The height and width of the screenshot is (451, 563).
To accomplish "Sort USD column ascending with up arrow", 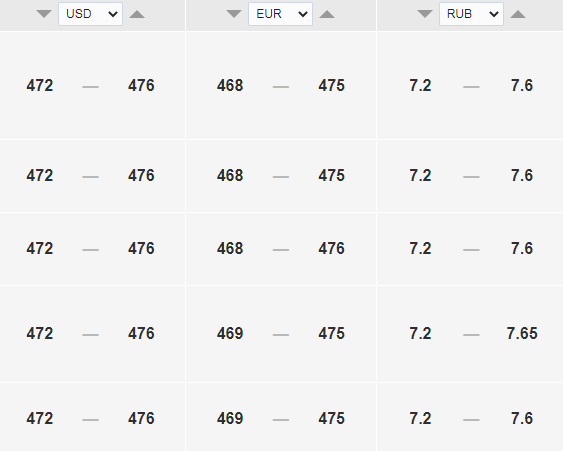I will [137, 14].
